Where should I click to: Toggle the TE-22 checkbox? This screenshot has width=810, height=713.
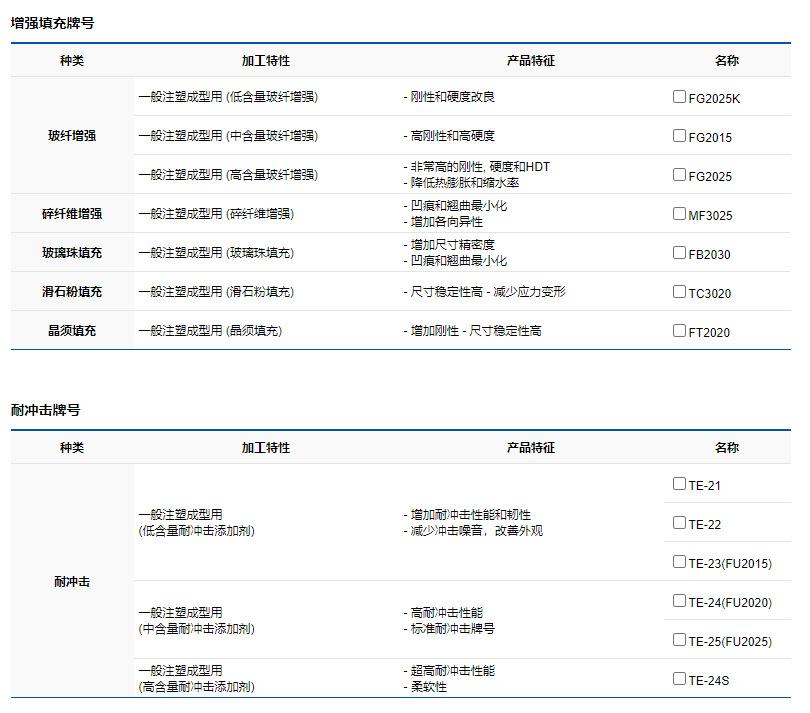pyautogui.click(x=680, y=523)
